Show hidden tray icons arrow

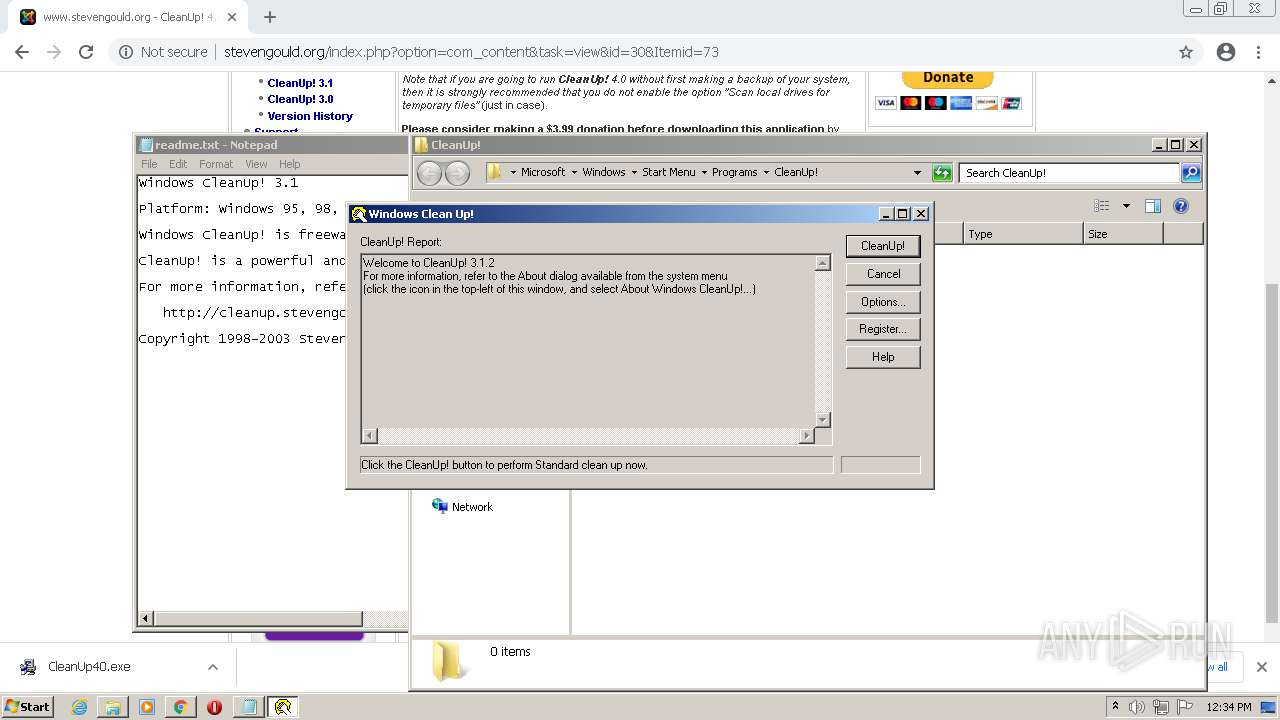point(1116,707)
